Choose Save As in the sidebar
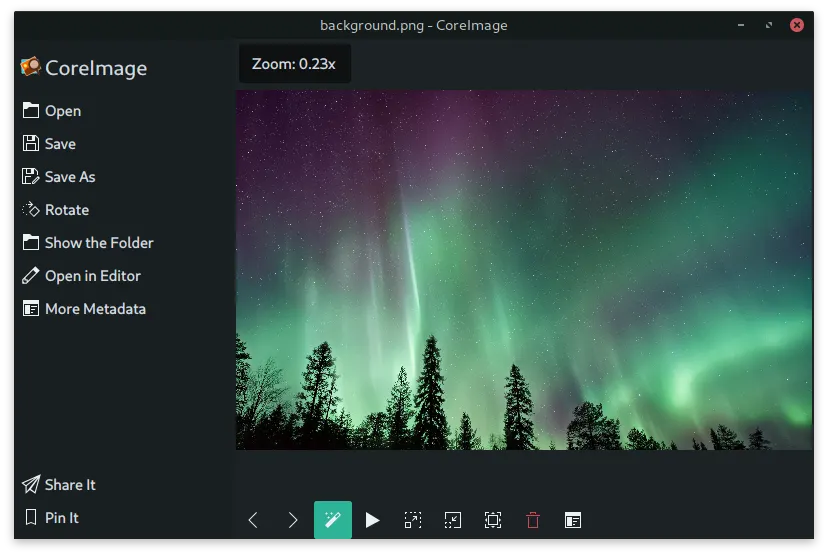Screen dimensions: 828x556 (x=59, y=176)
